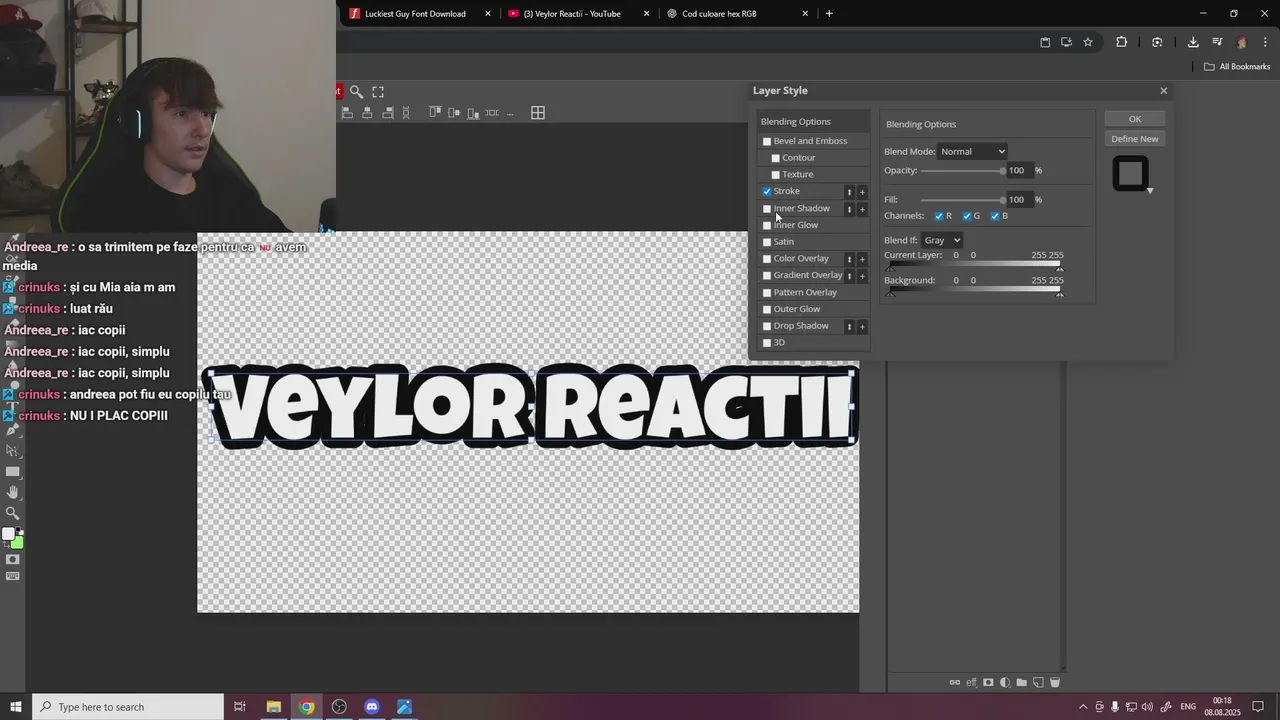Open Chrome three-dot menu
Image resolution: width=1280 pixels, height=720 pixels.
[1266, 42]
